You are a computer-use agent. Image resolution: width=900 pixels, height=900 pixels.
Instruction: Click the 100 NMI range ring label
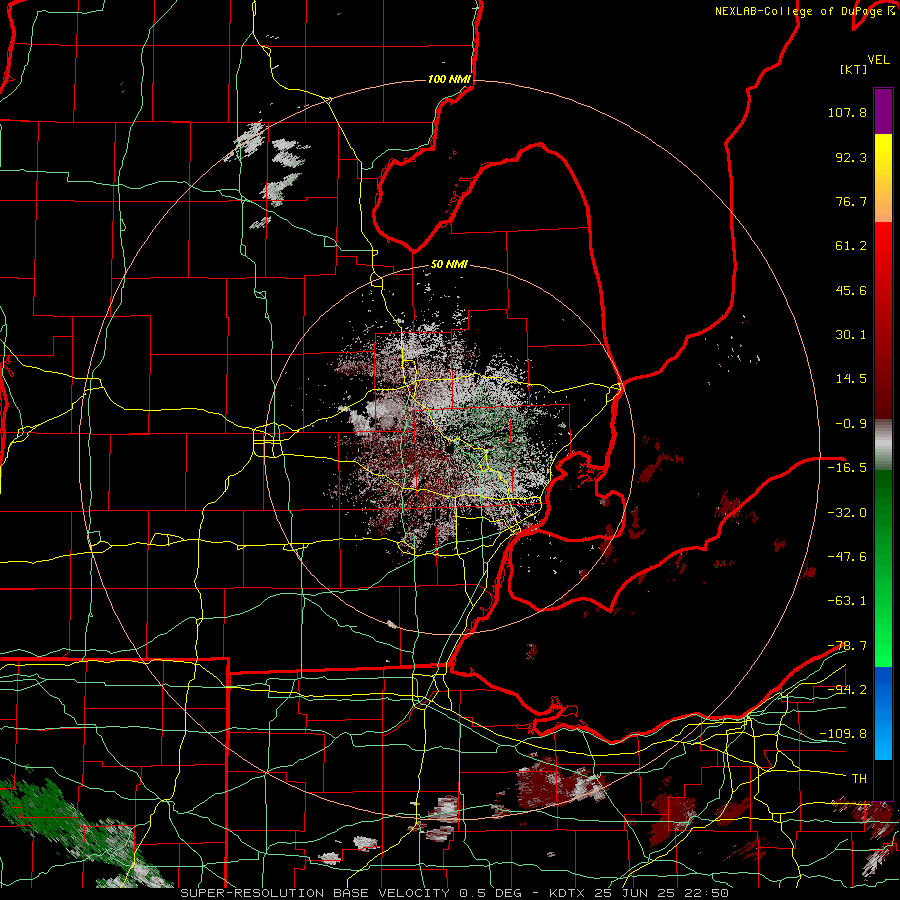449,79
